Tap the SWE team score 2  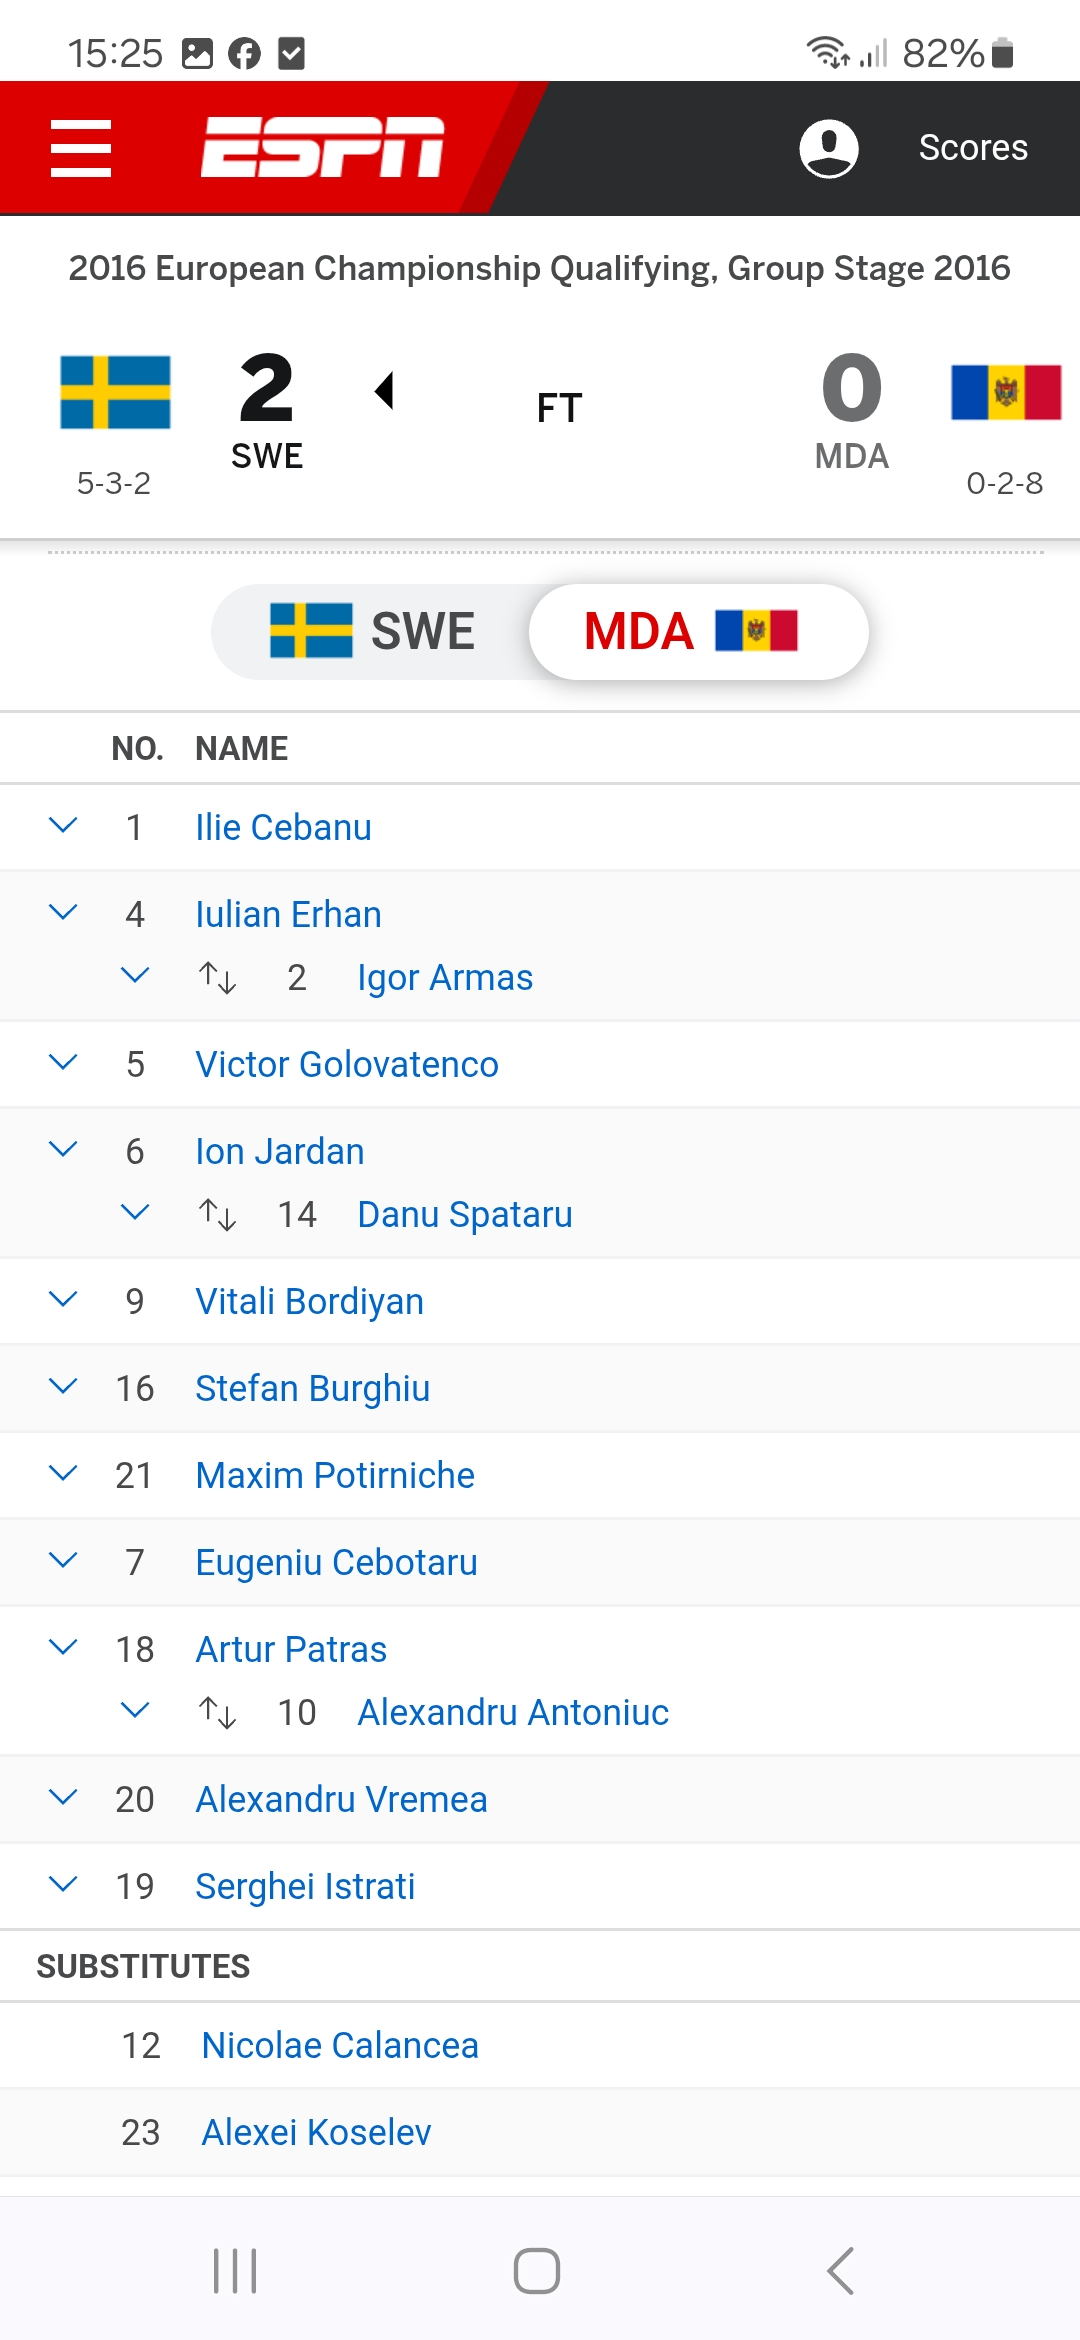[267, 388]
